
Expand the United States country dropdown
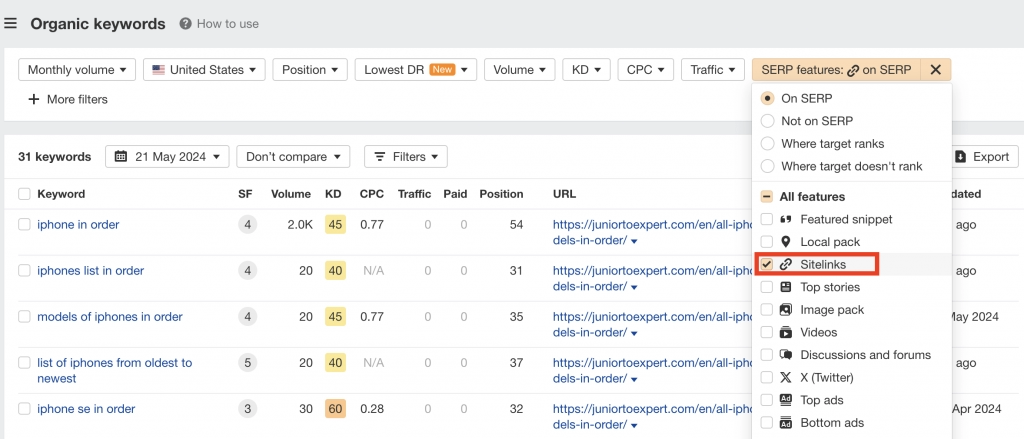point(205,70)
